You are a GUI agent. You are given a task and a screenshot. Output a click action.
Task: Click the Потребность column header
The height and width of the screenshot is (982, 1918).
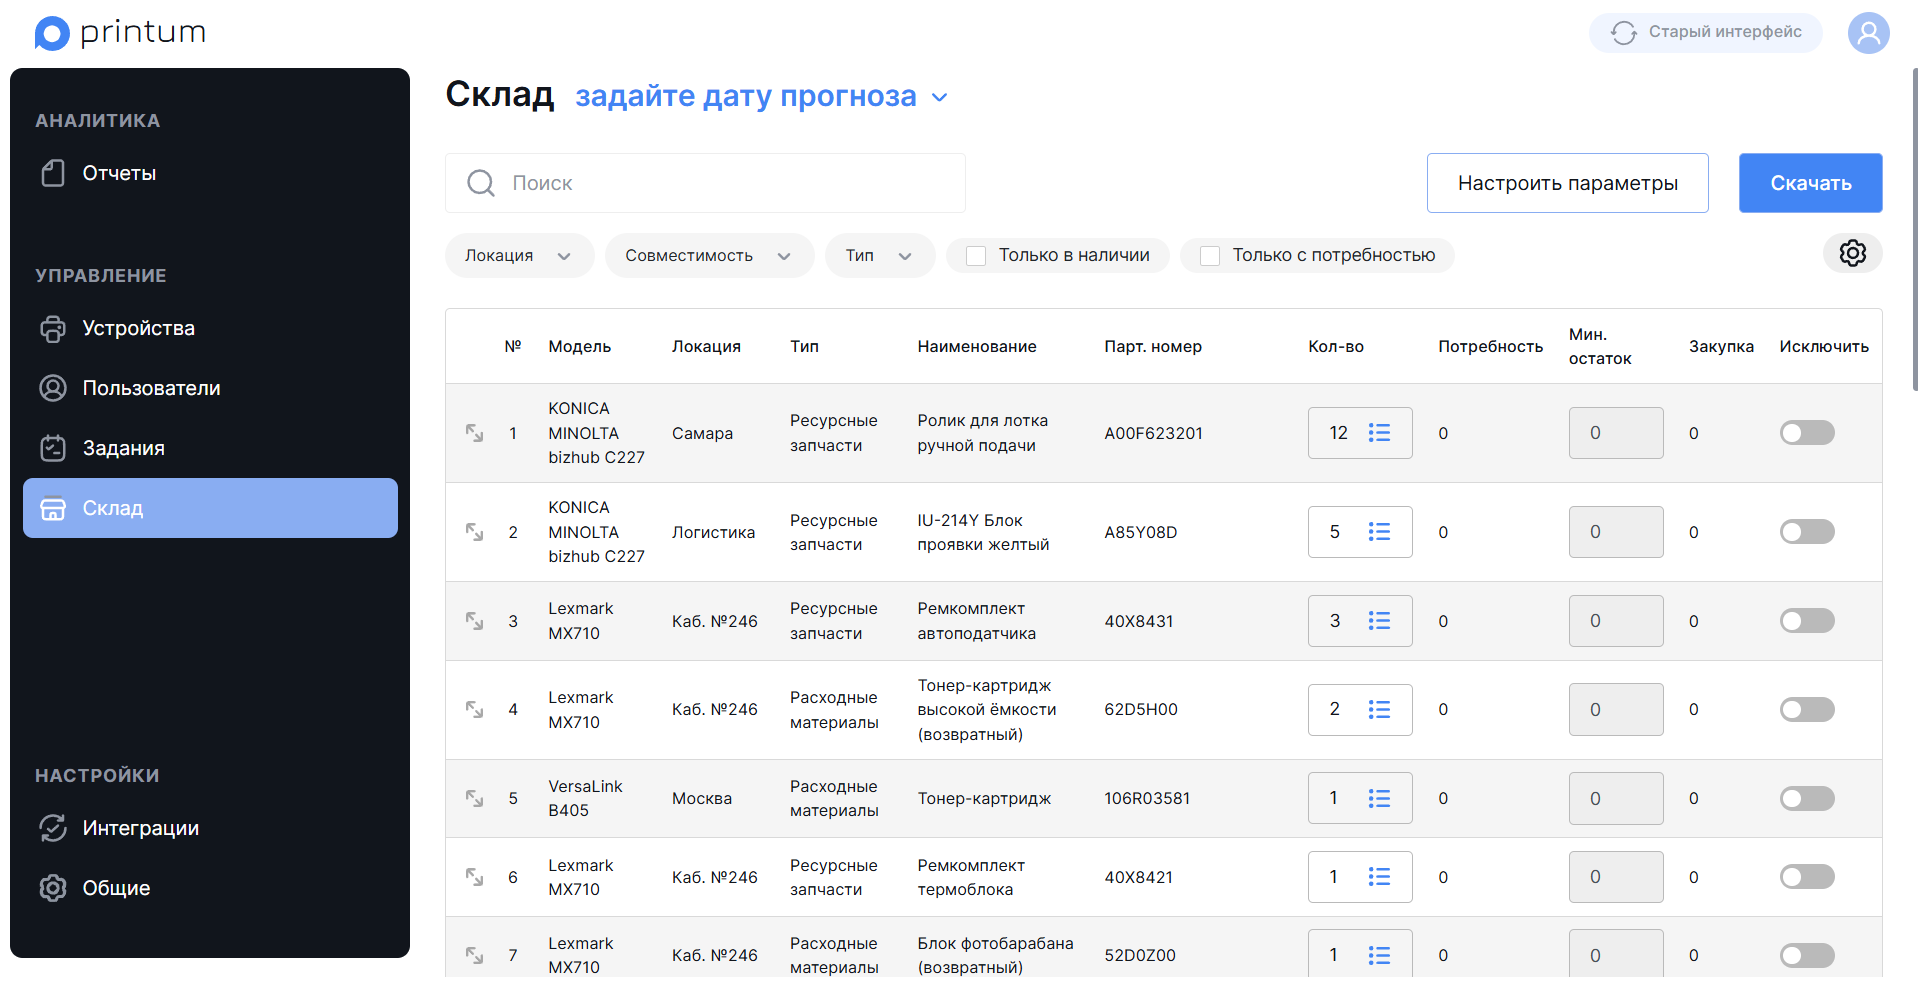coord(1490,346)
